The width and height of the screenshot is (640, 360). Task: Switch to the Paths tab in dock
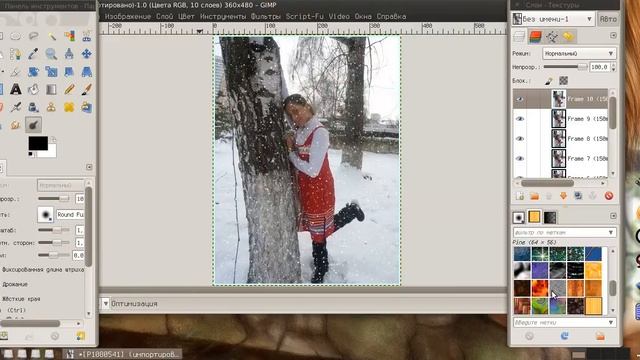552,37
